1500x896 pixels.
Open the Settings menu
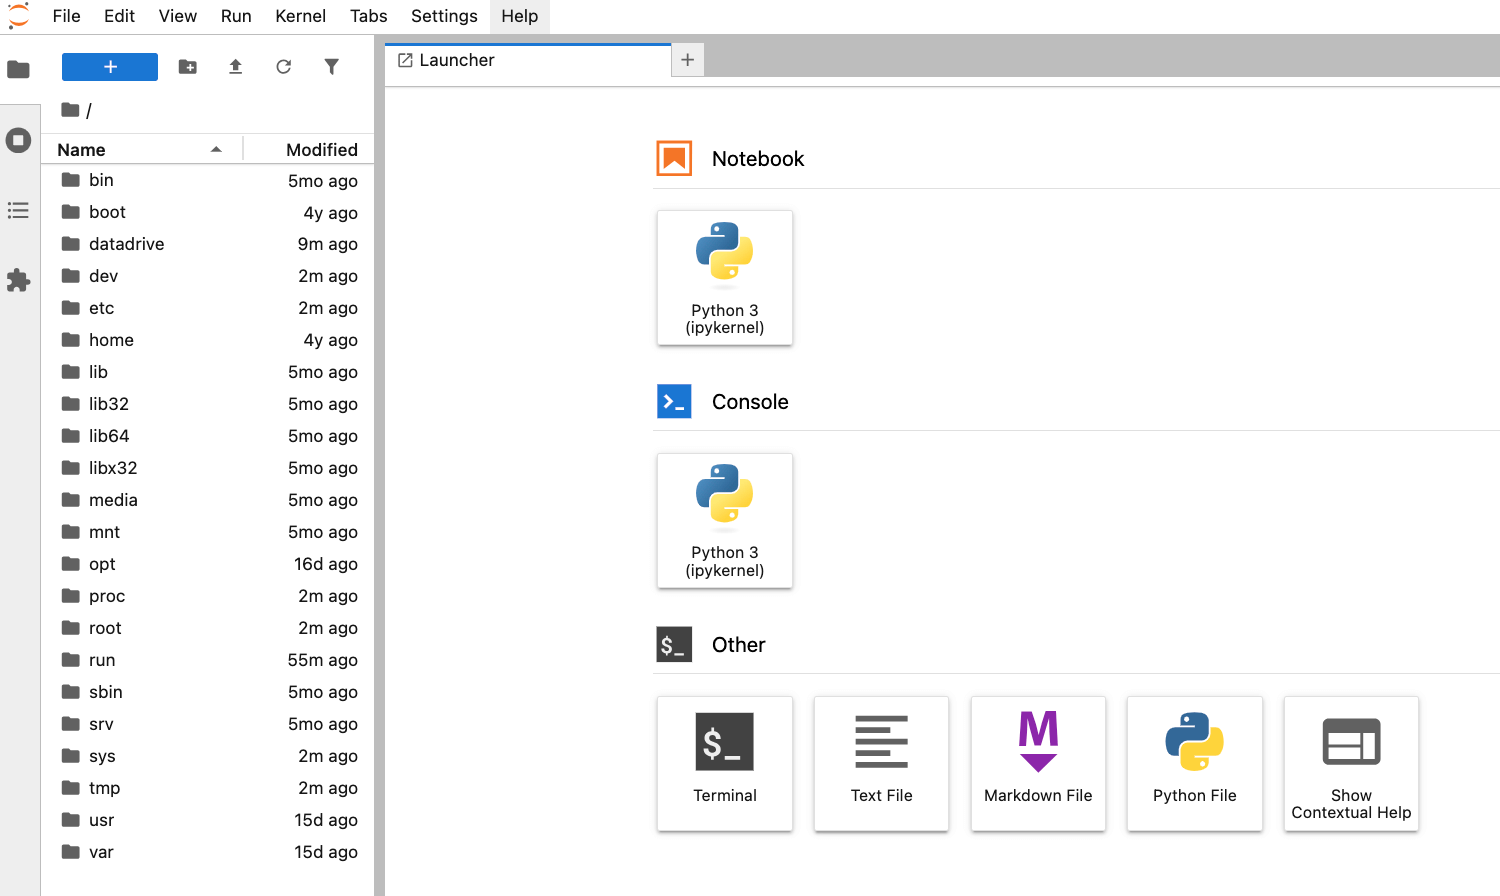[444, 16]
